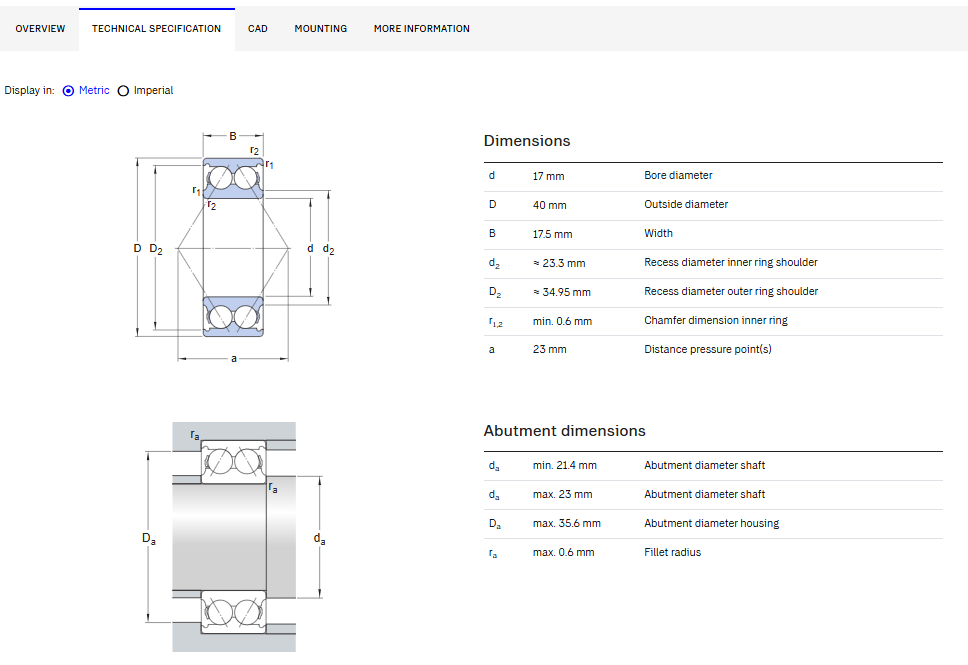Click Chamfer dimension inner ring text
Image resolution: width=968 pixels, height=665 pixels.
pos(716,320)
